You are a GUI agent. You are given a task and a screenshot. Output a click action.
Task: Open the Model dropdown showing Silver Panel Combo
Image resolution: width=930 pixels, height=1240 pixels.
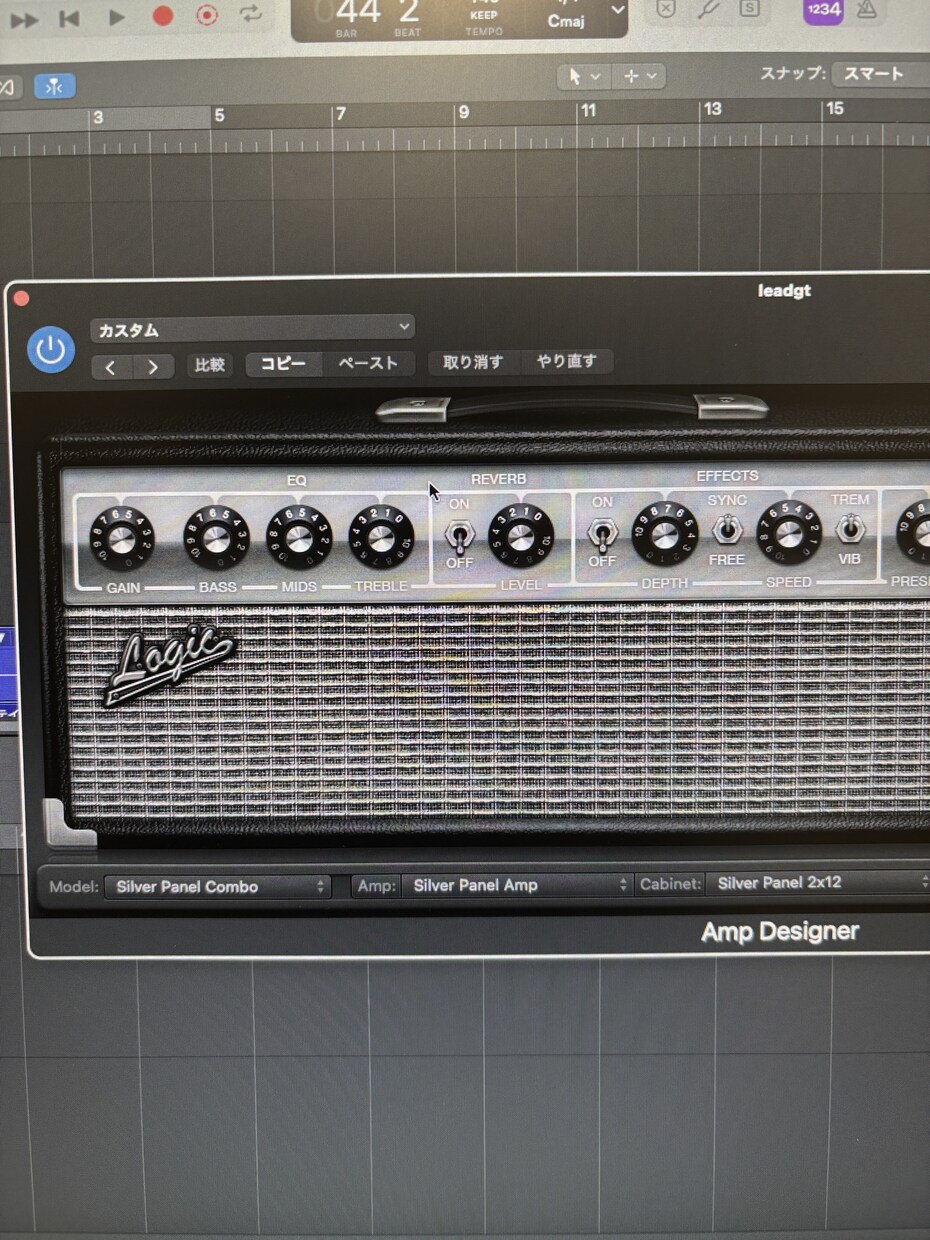point(216,886)
